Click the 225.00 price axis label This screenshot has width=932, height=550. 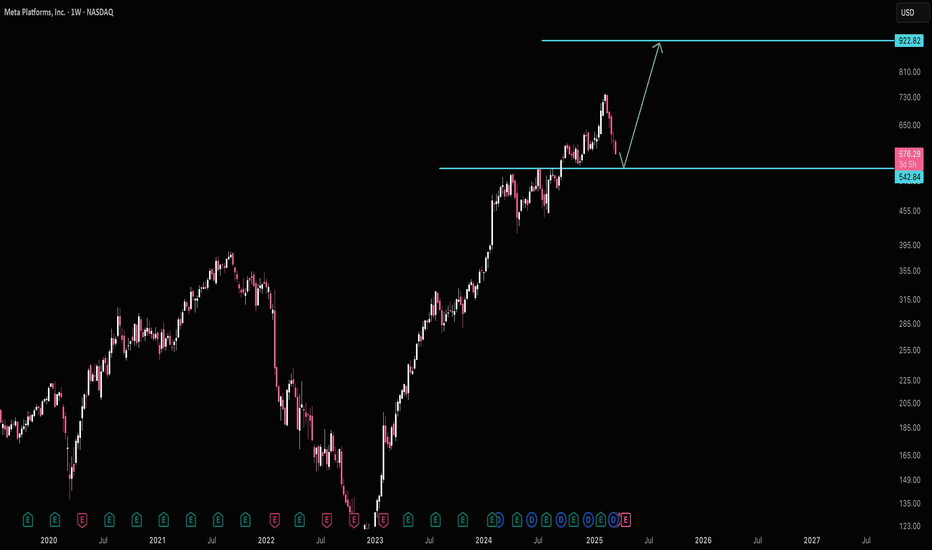point(909,381)
